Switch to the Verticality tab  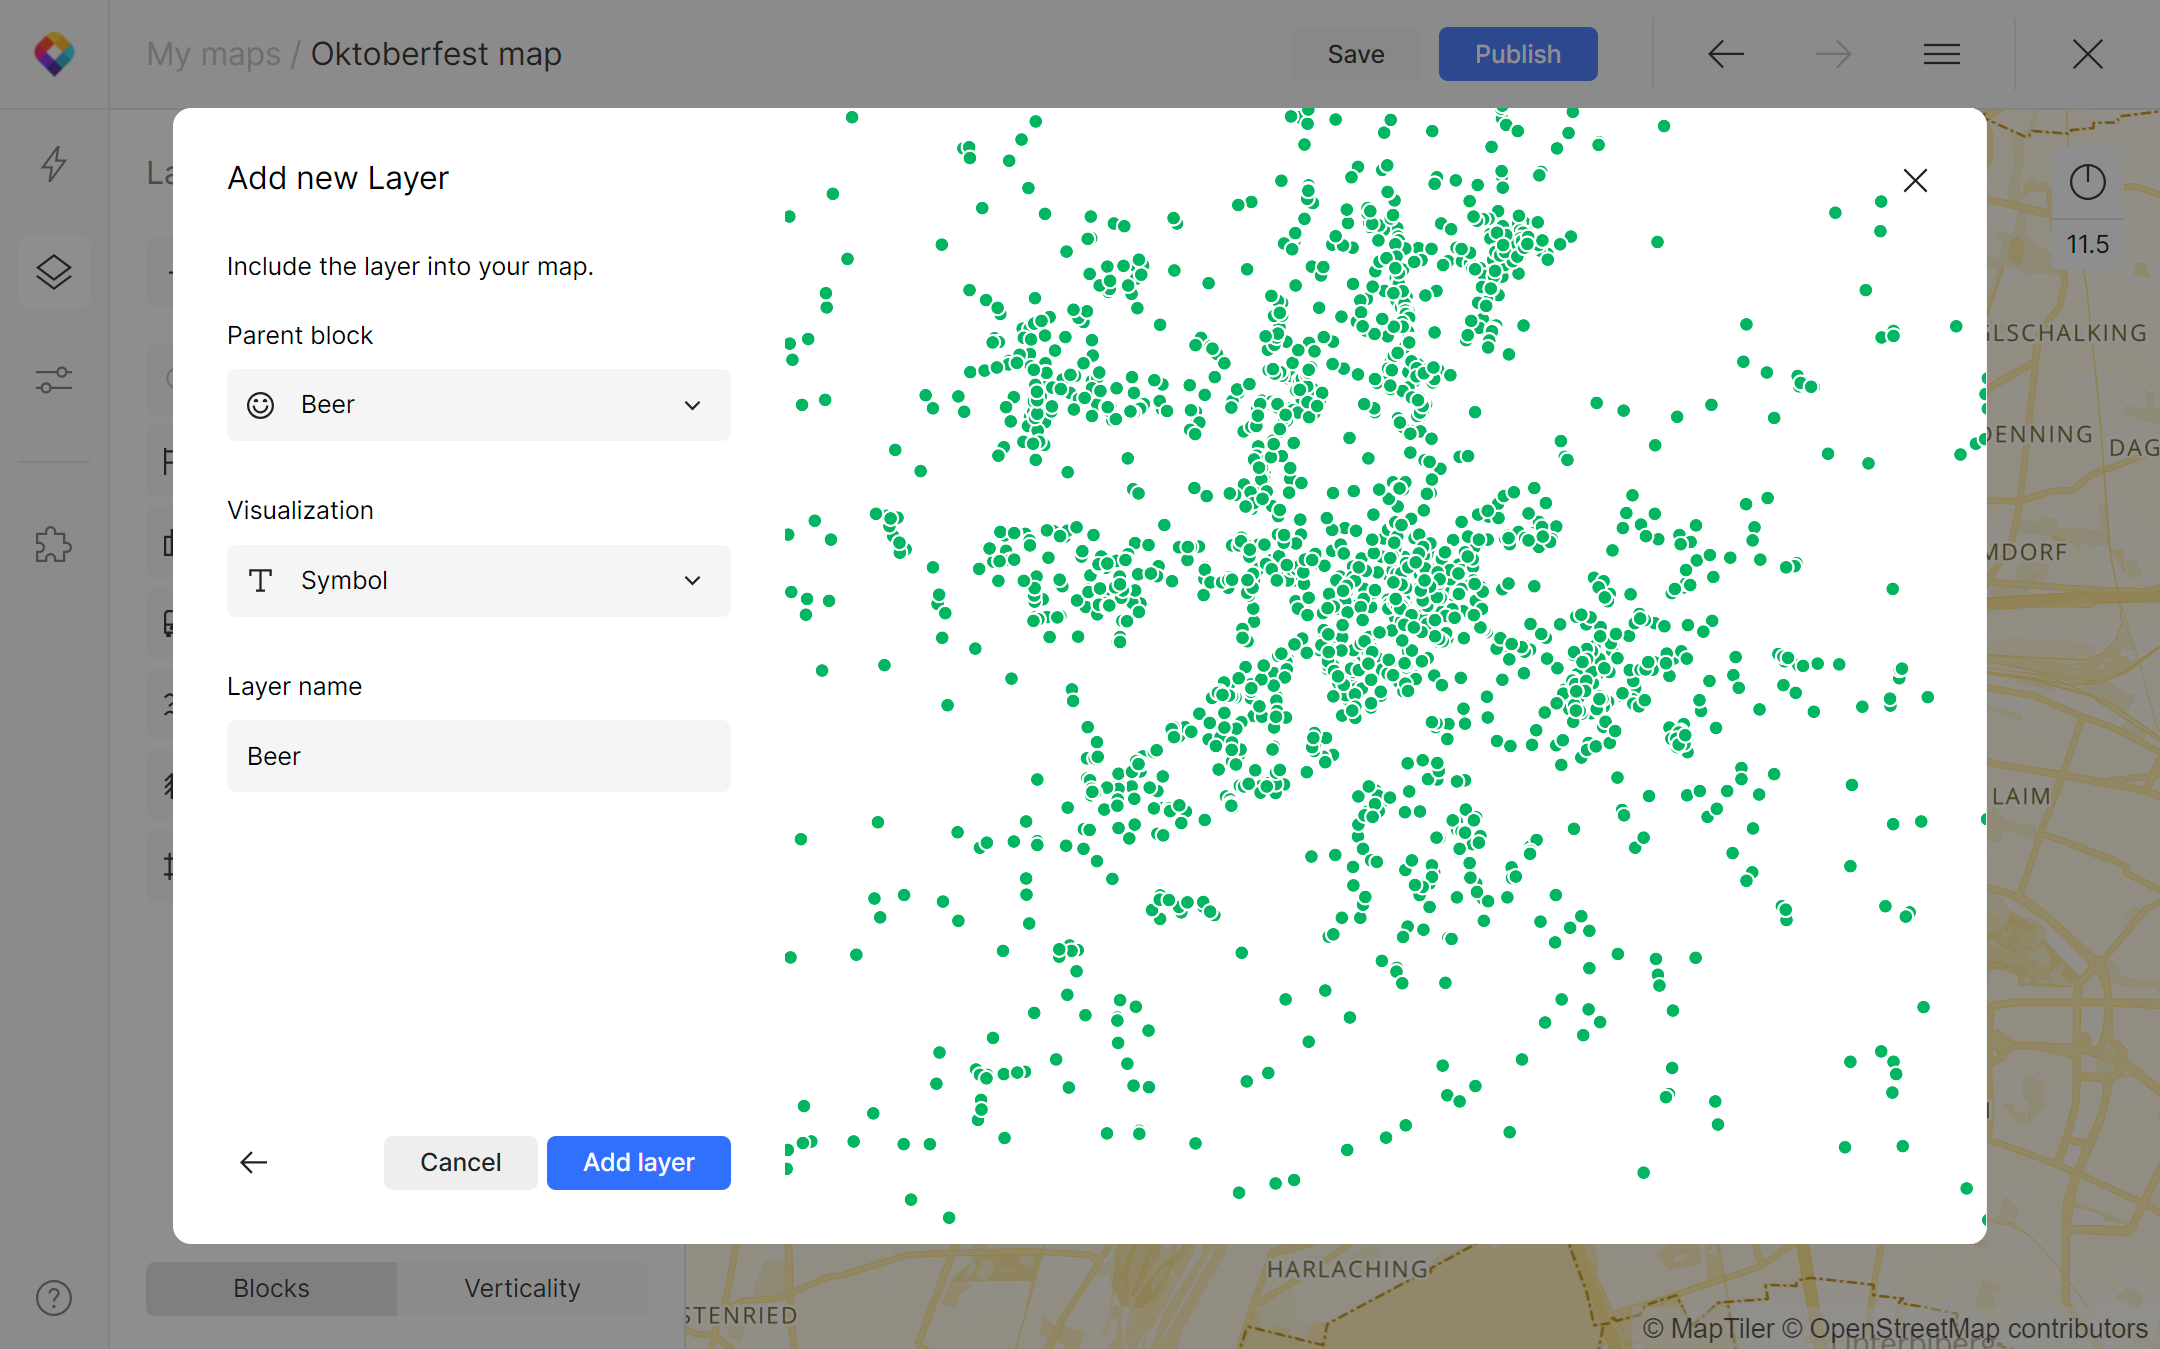[522, 1288]
